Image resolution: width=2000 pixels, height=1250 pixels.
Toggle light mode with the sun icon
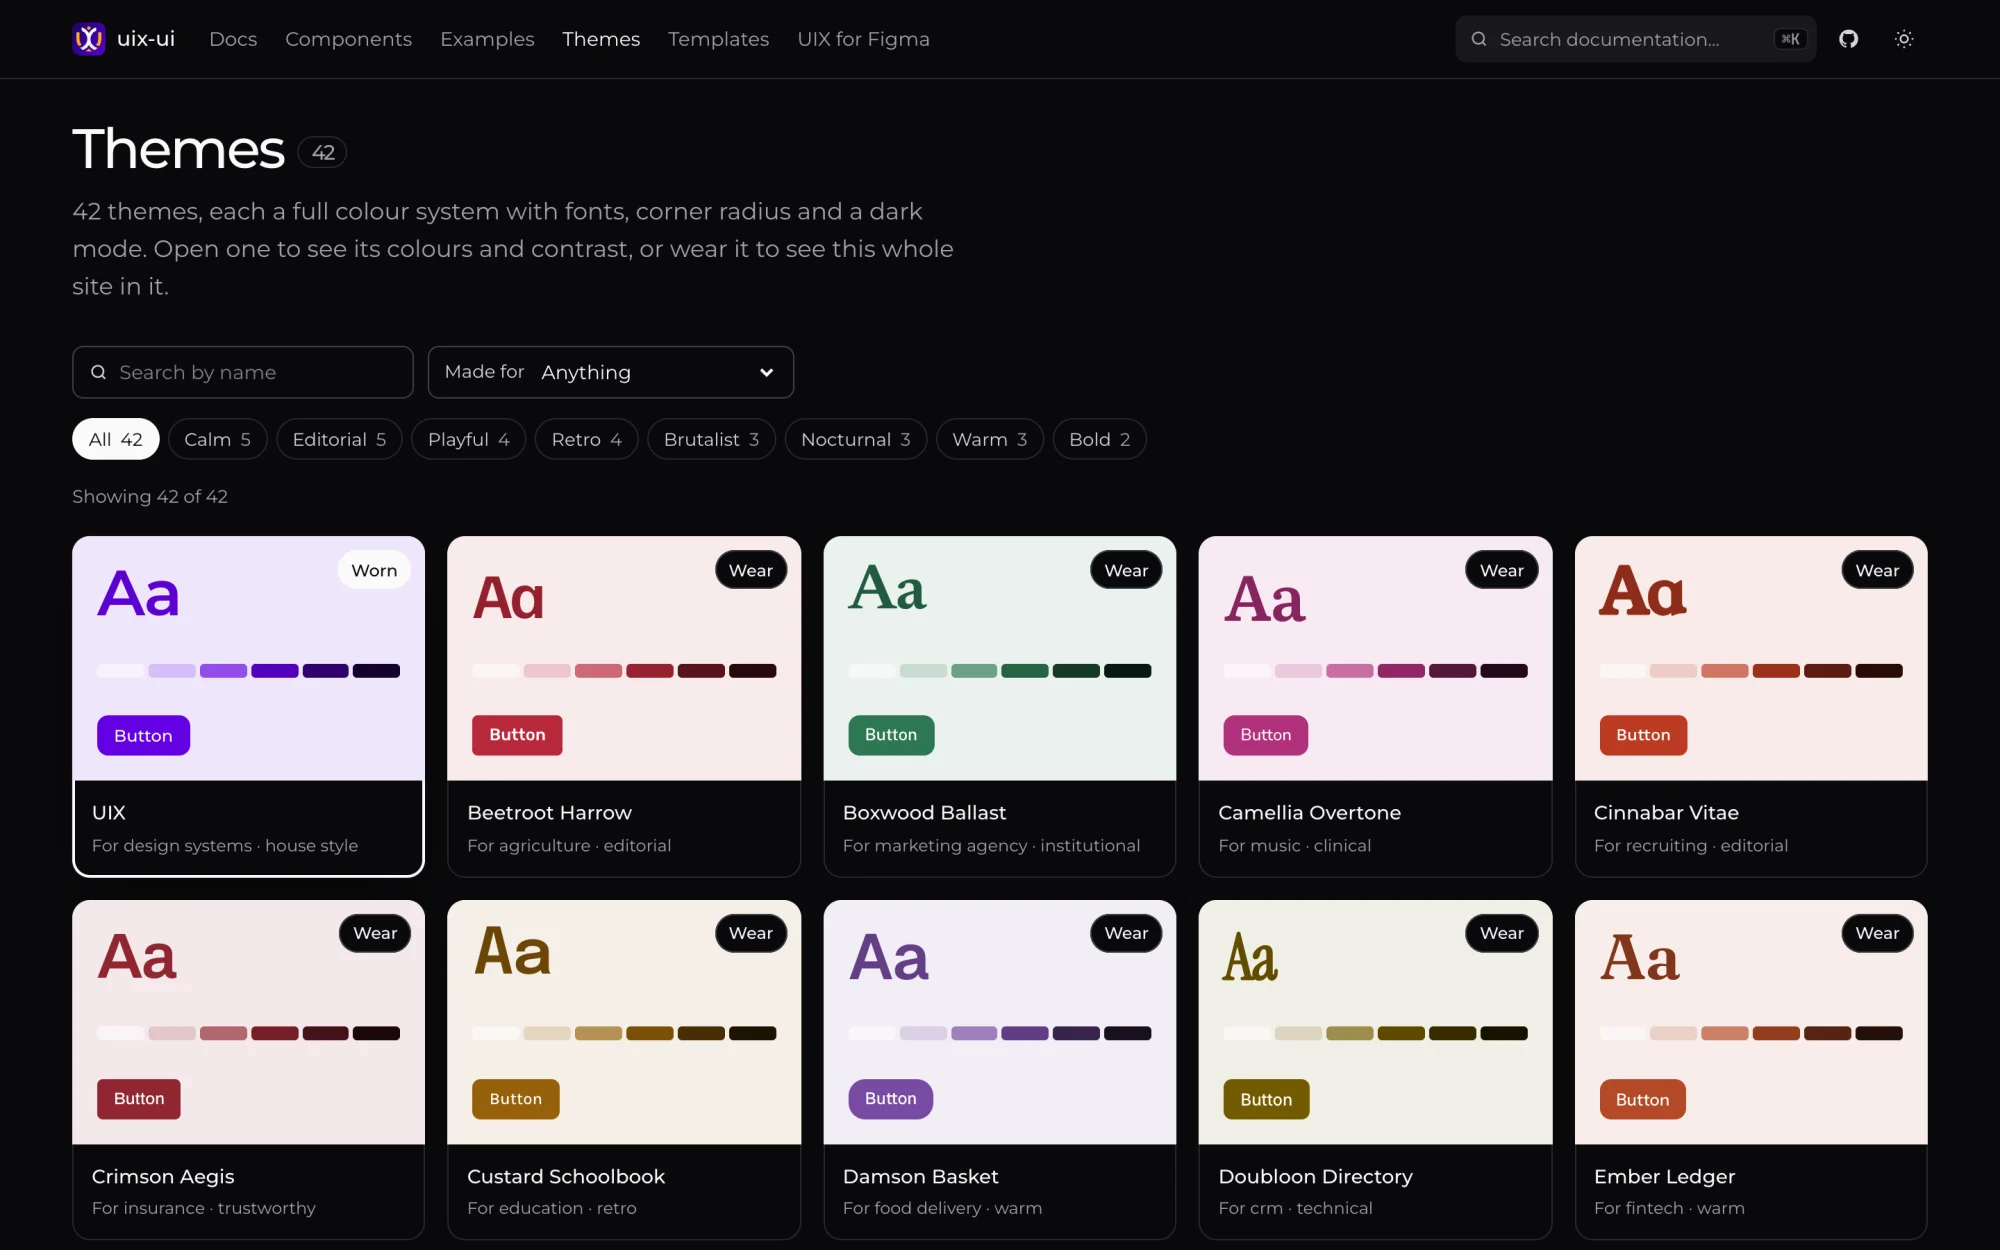tap(1904, 39)
